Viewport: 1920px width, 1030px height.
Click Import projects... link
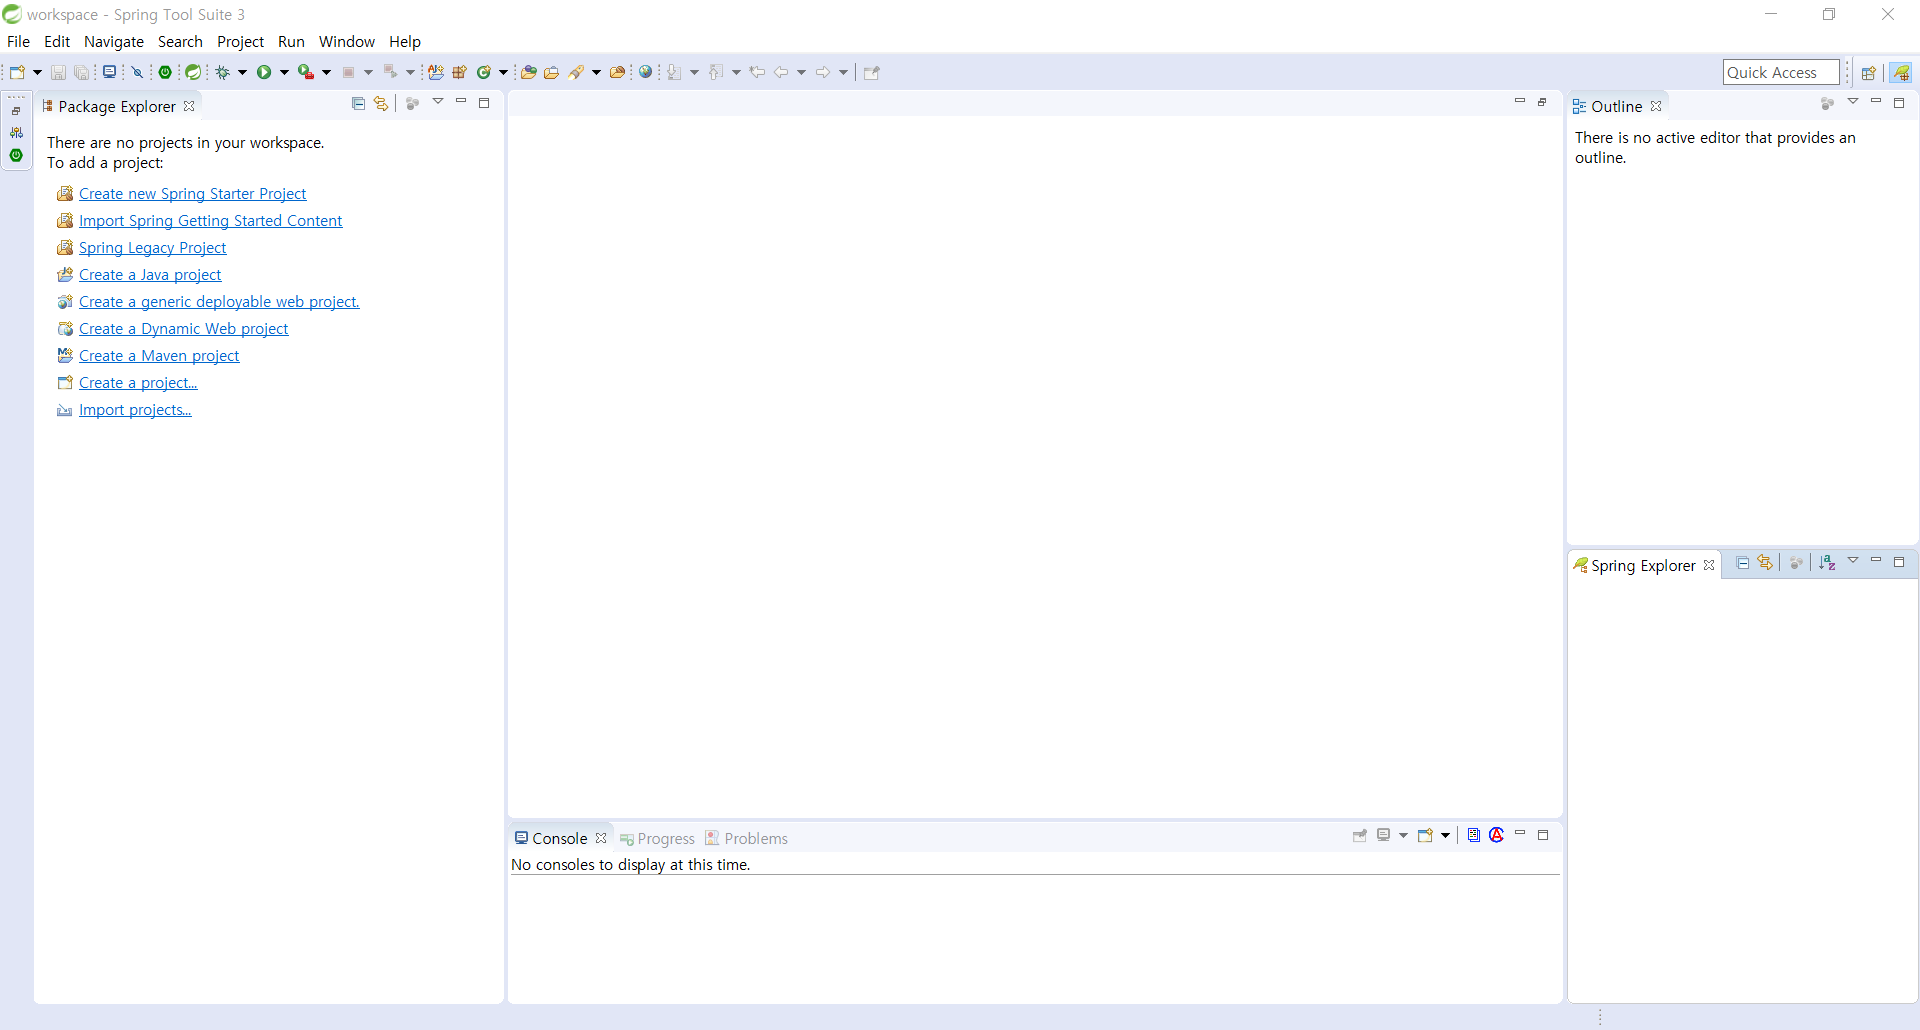pyautogui.click(x=135, y=410)
